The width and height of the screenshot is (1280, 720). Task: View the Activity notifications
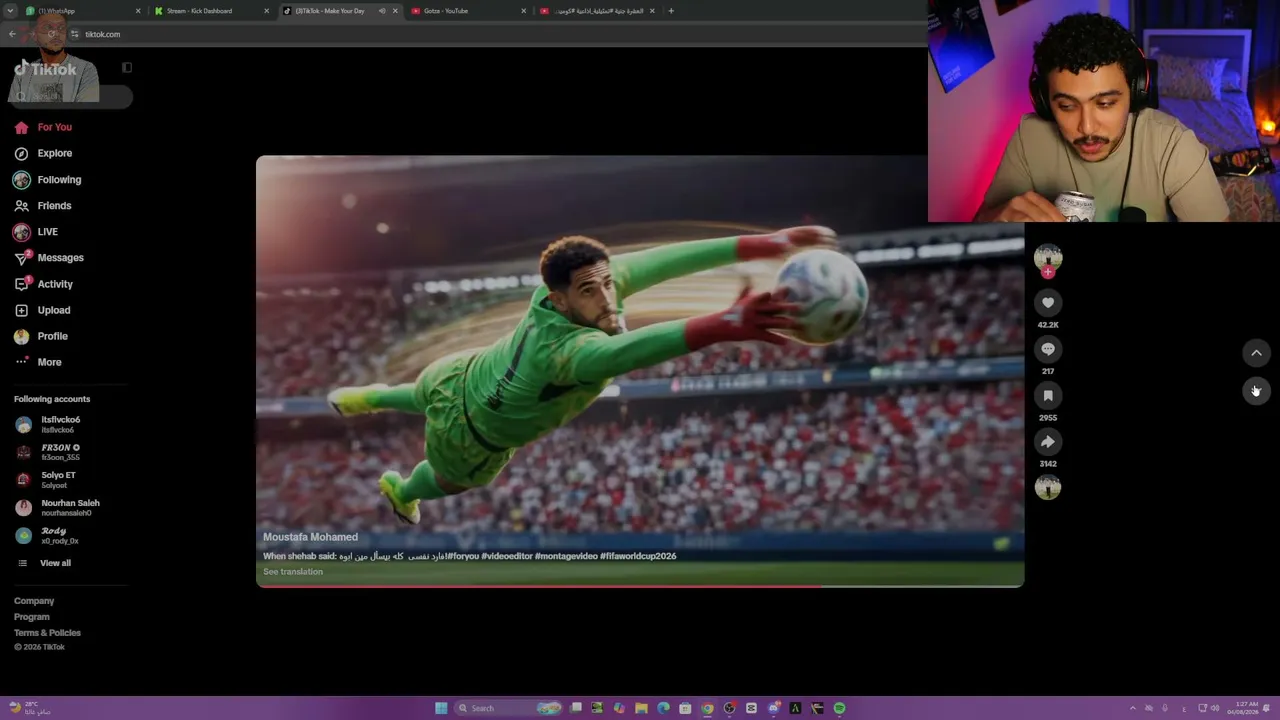click(43, 284)
